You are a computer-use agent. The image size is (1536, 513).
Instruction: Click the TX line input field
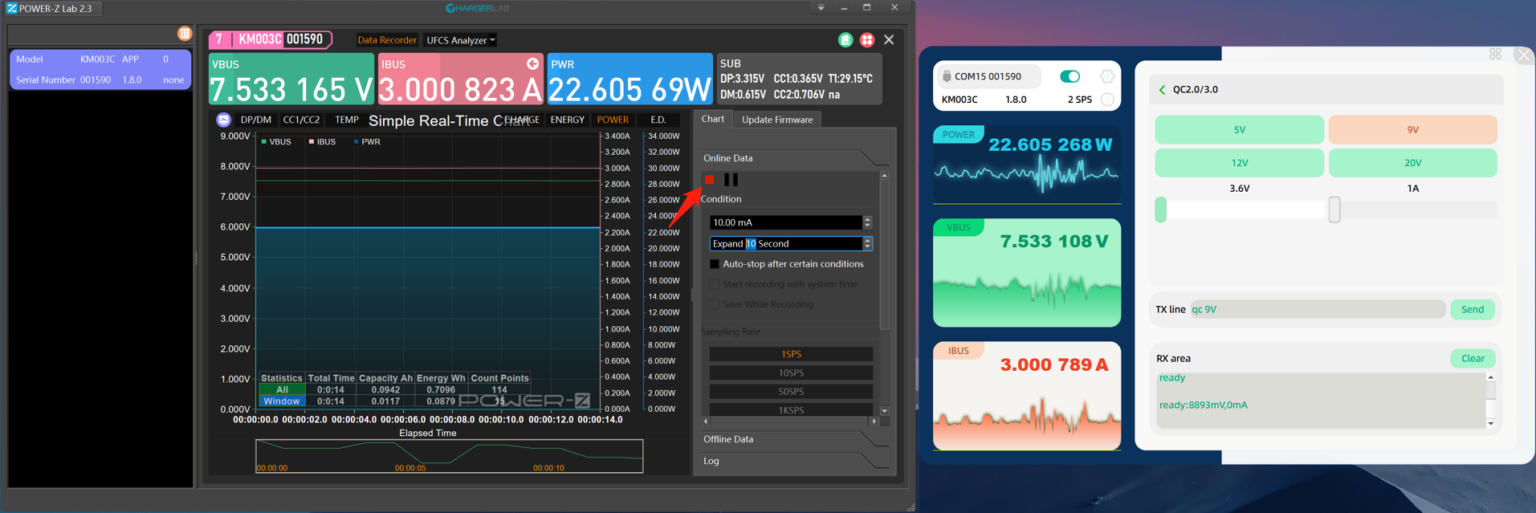[x=1316, y=309]
